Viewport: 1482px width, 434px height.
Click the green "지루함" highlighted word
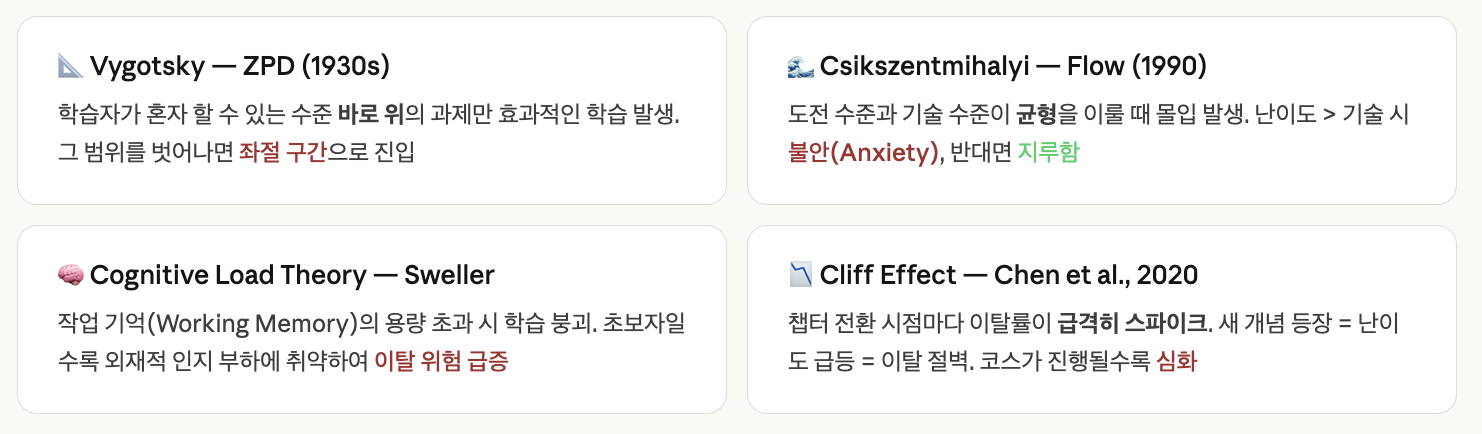[x=1048, y=153]
